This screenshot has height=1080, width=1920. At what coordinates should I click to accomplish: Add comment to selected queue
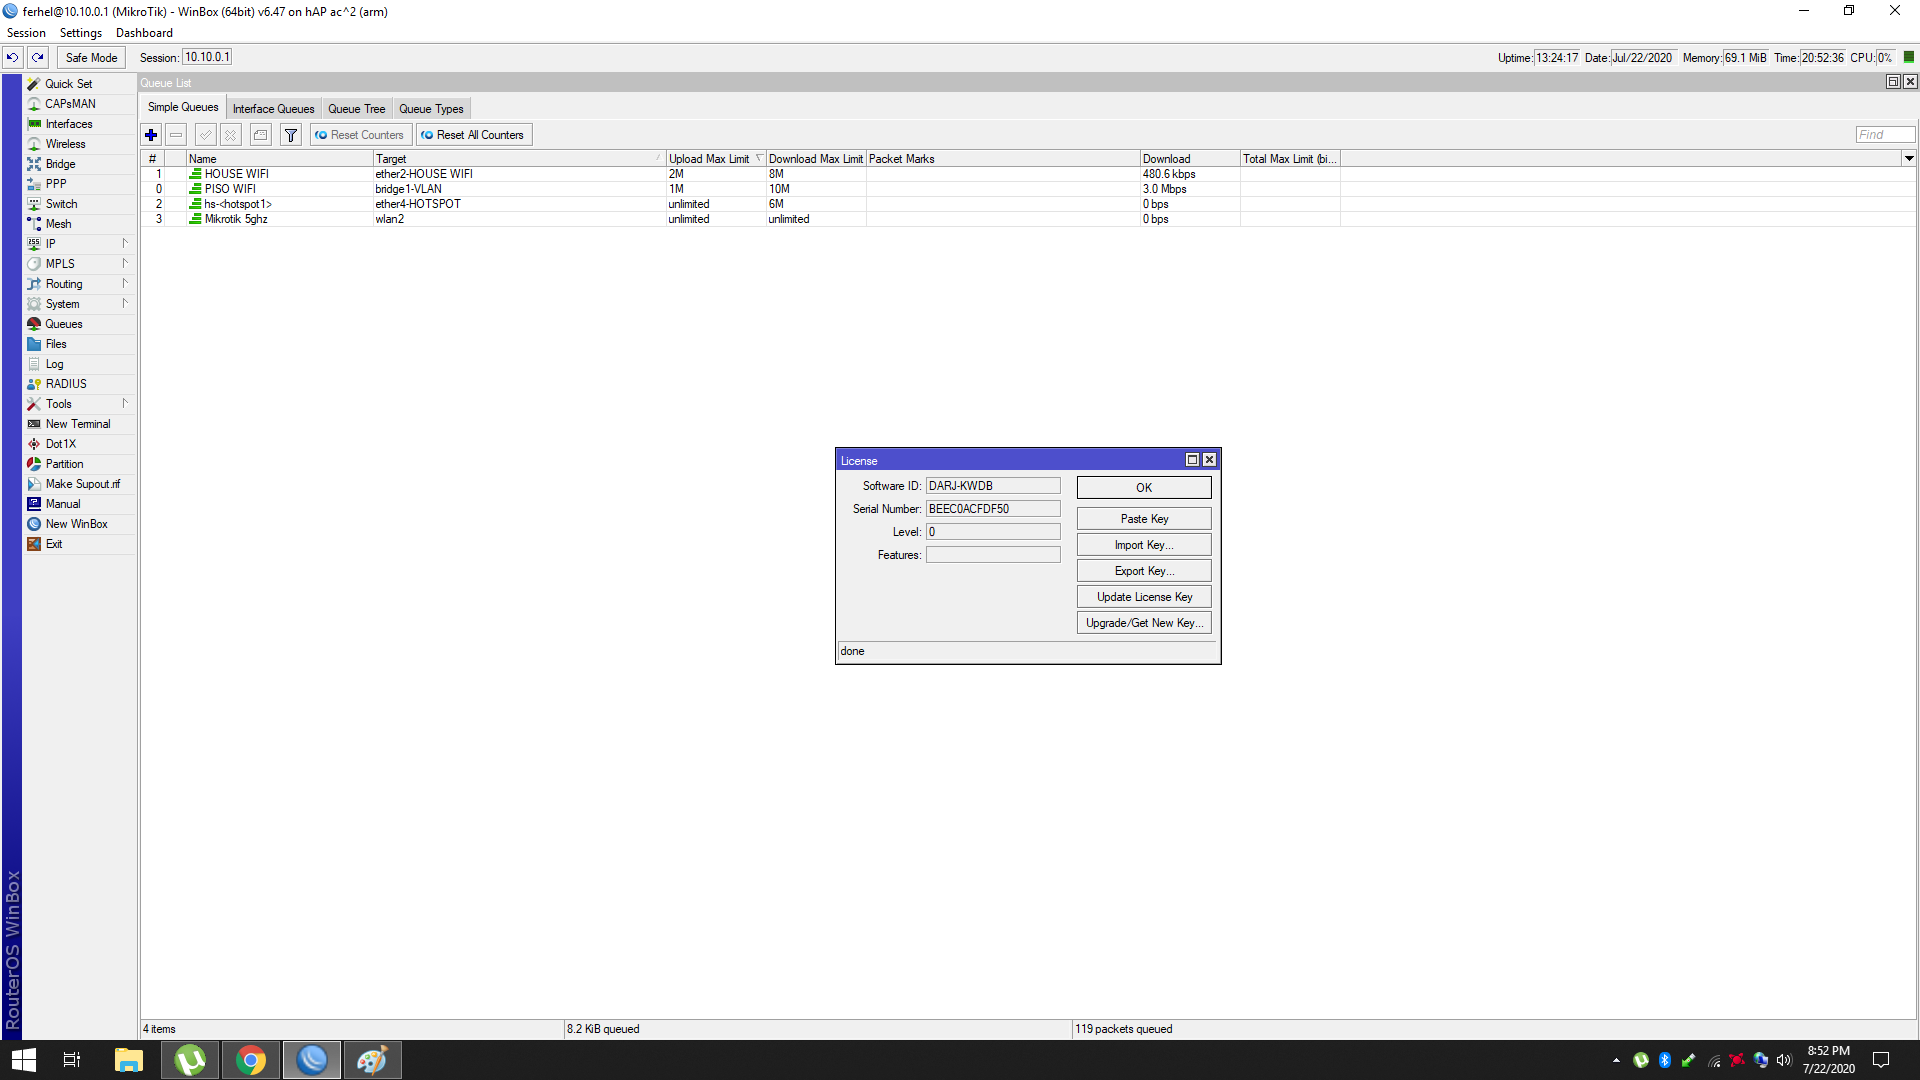click(x=261, y=135)
